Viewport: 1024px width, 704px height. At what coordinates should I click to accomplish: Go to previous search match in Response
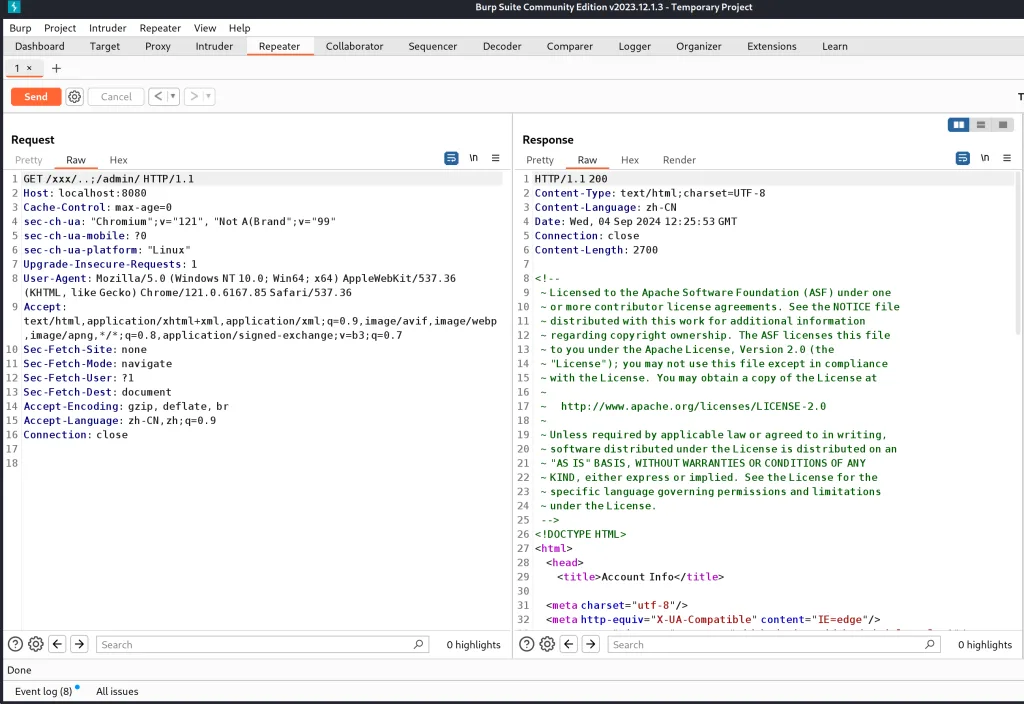(x=569, y=644)
